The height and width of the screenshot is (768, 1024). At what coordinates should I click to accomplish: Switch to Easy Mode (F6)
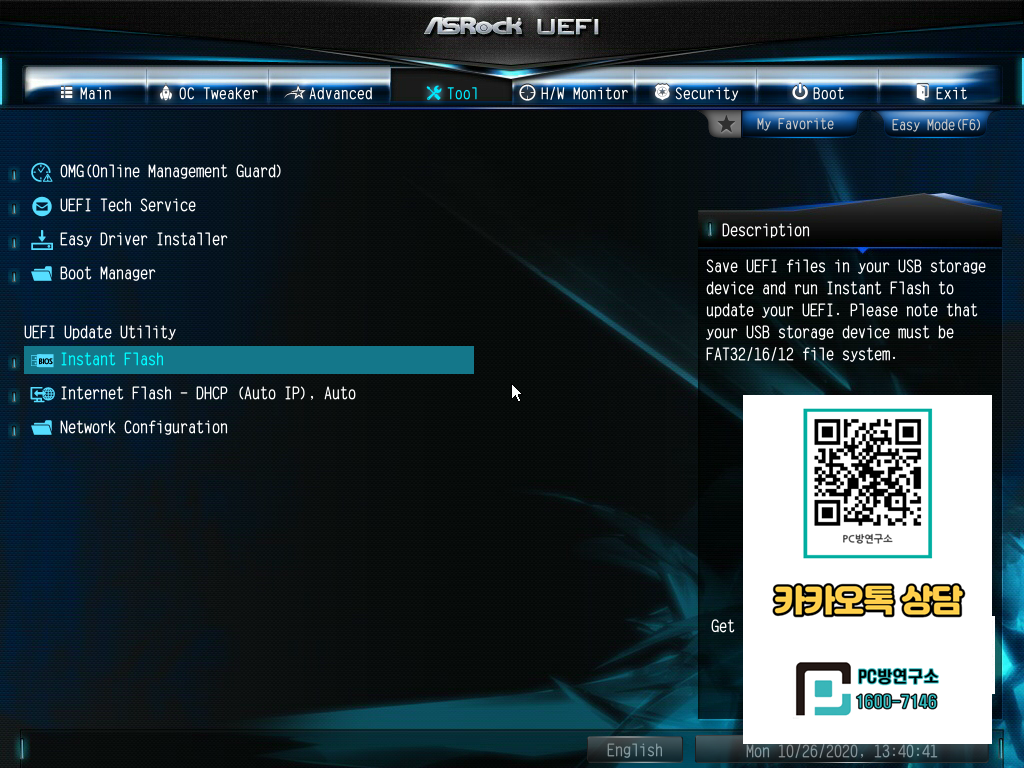pos(936,124)
